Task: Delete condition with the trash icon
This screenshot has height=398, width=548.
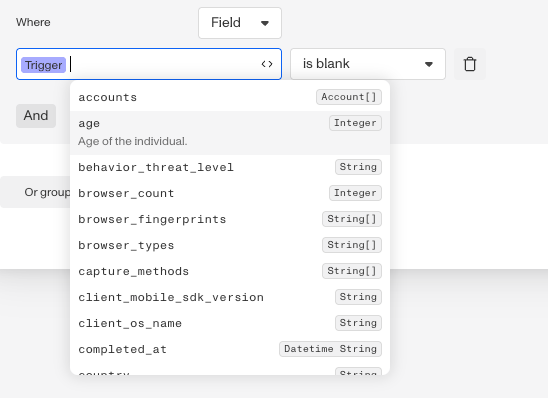Action: point(470,64)
